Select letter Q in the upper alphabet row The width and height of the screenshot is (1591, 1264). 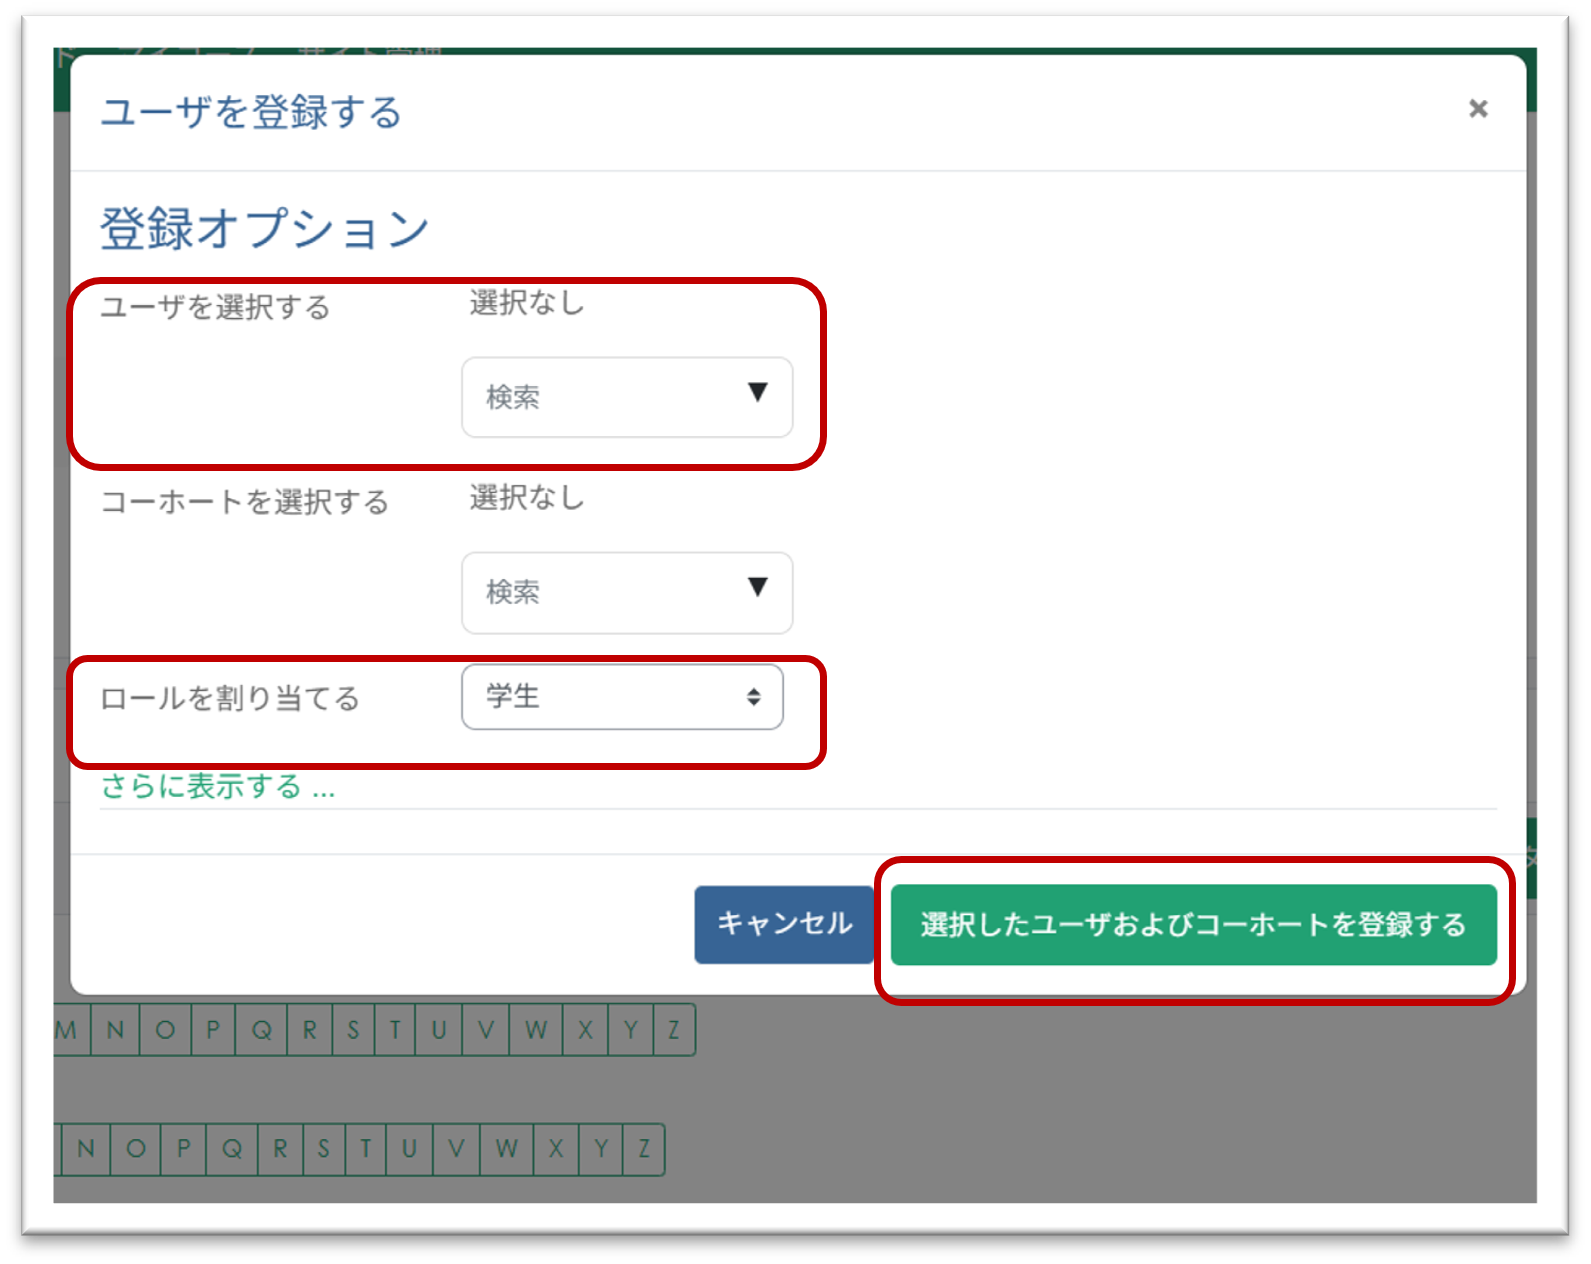[261, 1030]
